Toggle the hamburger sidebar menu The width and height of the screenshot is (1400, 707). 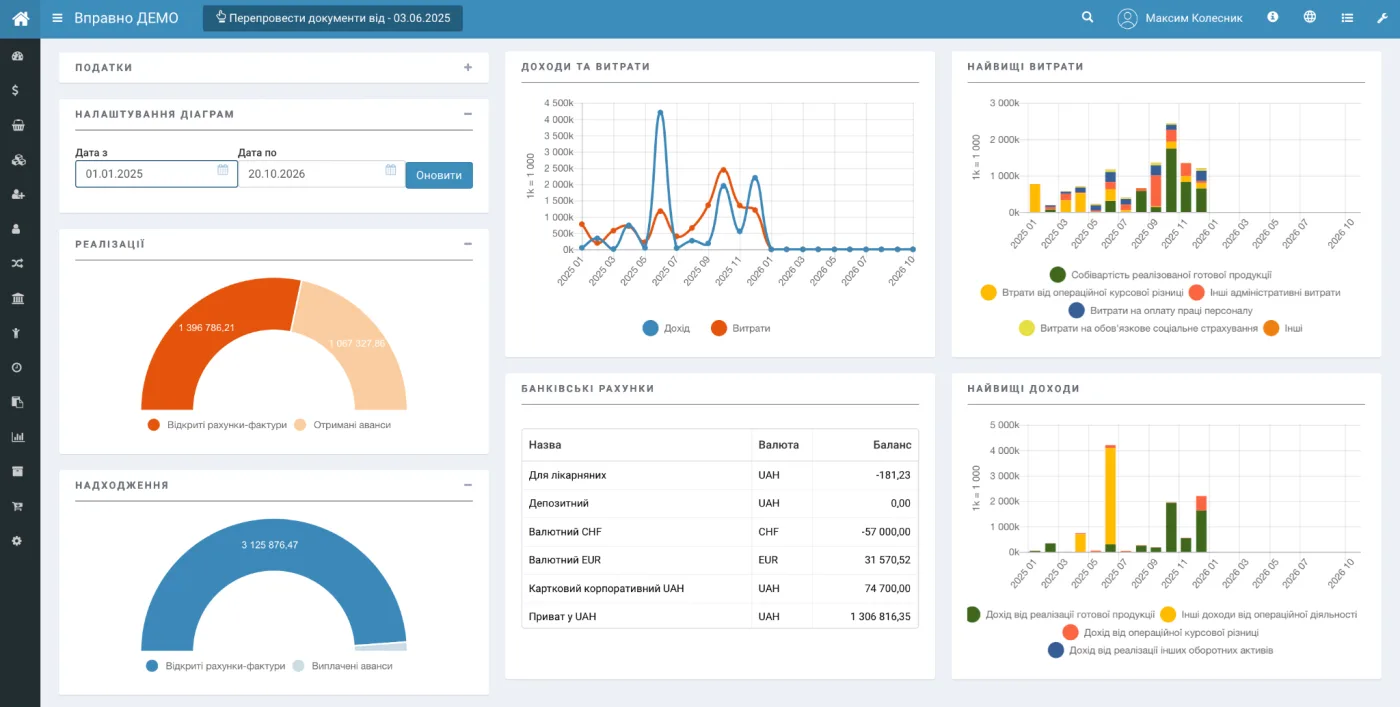(57, 18)
